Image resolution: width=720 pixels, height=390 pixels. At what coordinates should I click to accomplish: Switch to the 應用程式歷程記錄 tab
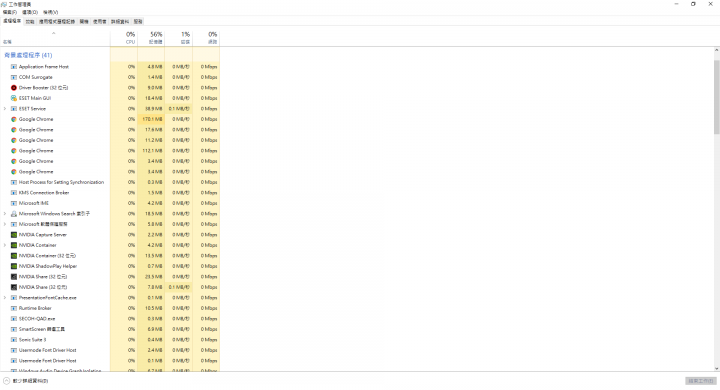tap(57, 22)
